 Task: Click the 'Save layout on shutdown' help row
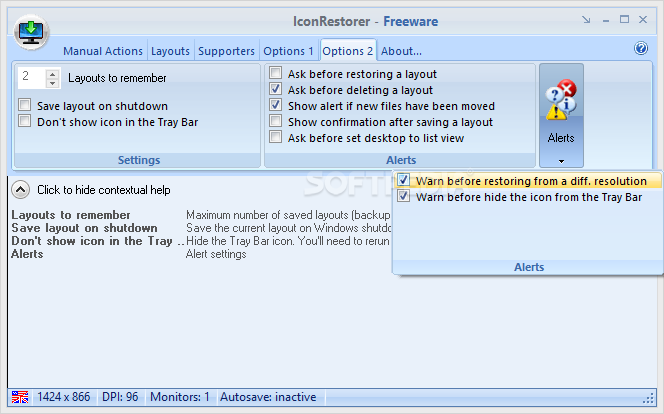201,228
